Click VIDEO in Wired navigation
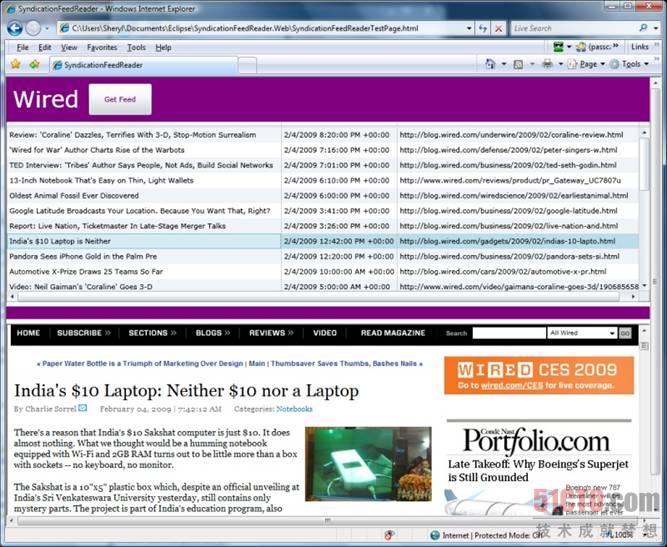The width and height of the screenshot is (667, 547). 325,333
